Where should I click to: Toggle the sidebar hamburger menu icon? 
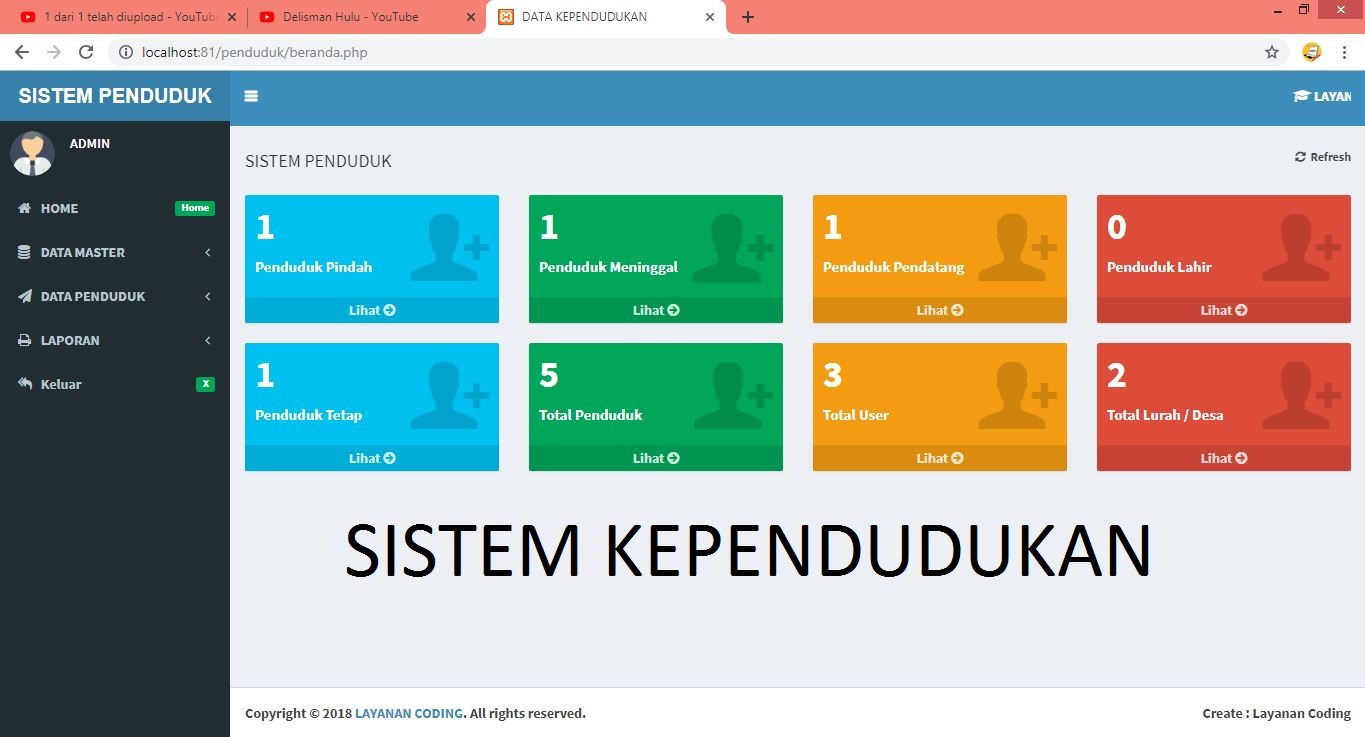tap(251, 96)
